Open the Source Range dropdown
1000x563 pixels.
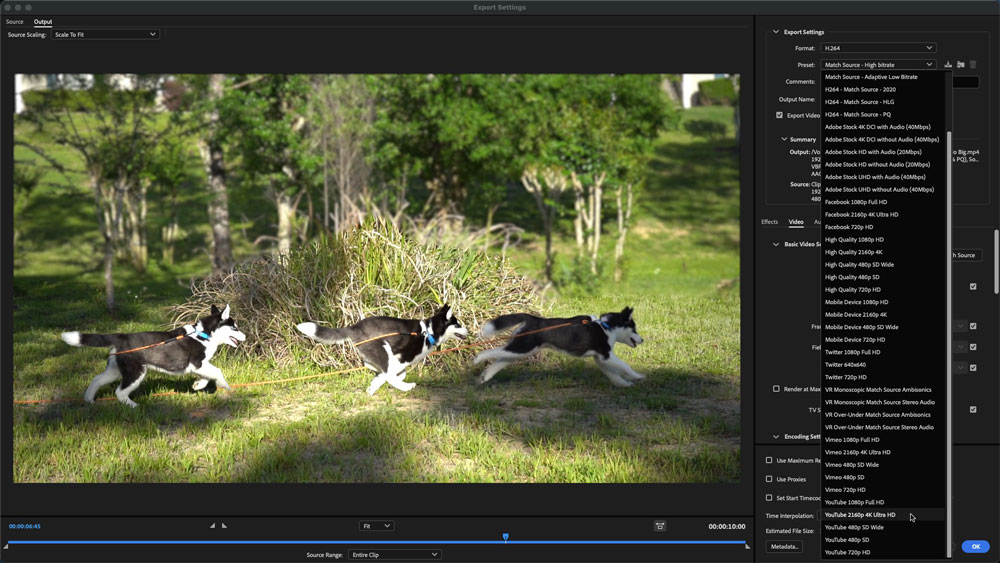tap(395, 554)
